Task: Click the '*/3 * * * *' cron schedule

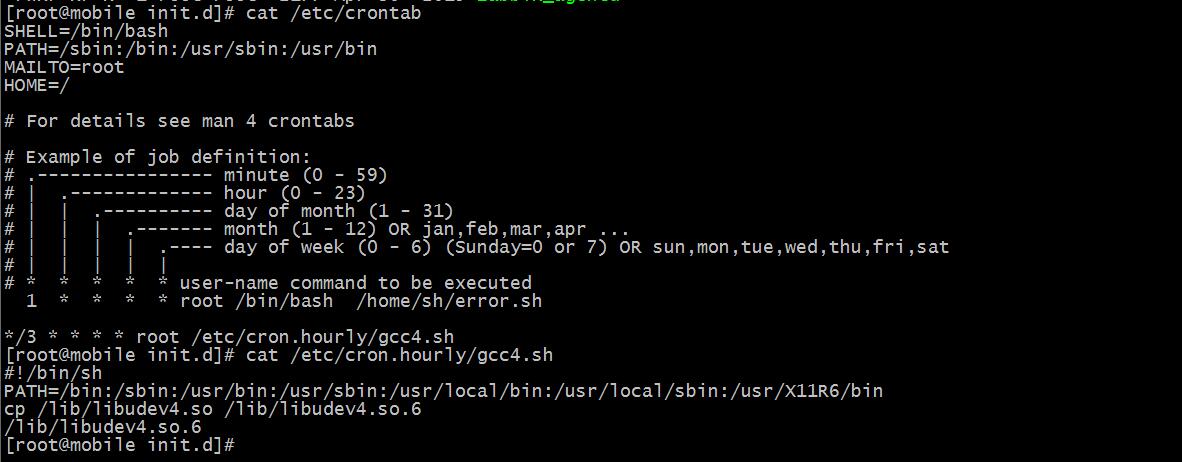Action: pyautogui.click(x=64, y=337)
